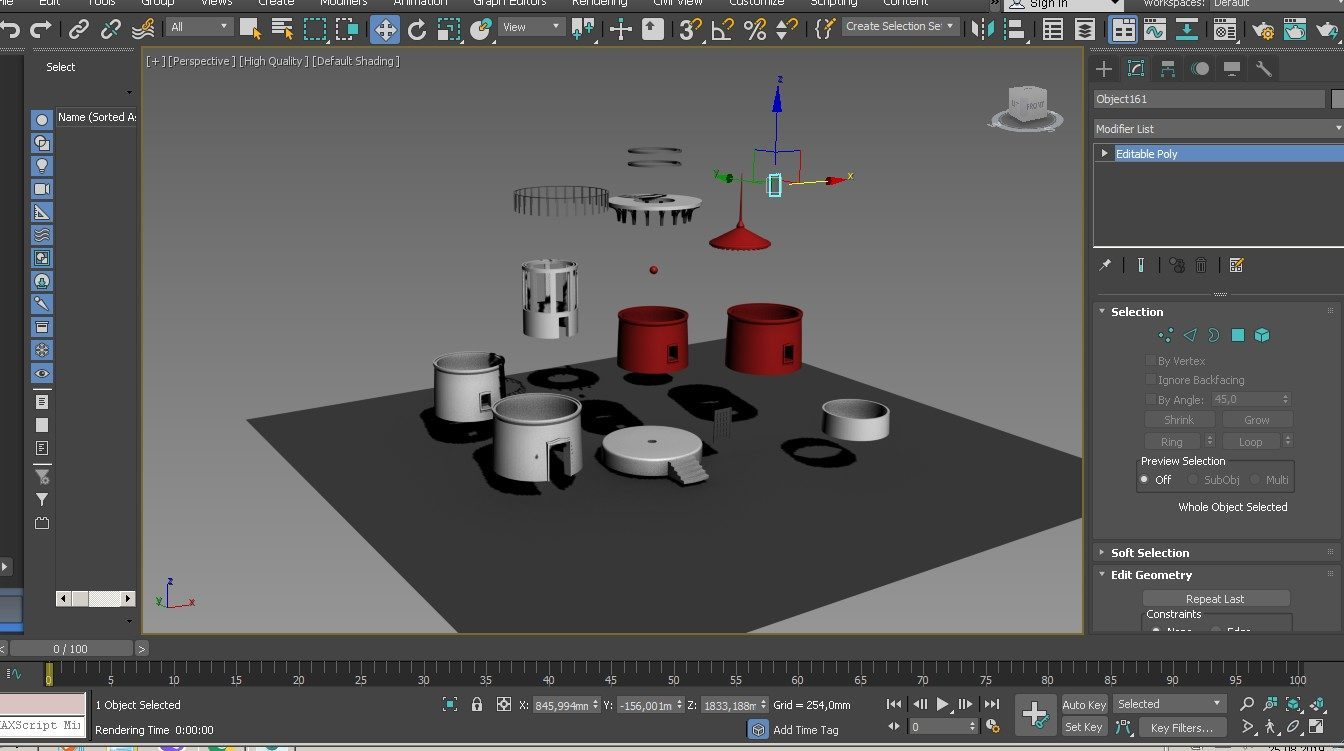Image resolution: width=1344 pixels, height=751 pixels.
Task: Click the Select and Link chain icon
Action: 79,29
